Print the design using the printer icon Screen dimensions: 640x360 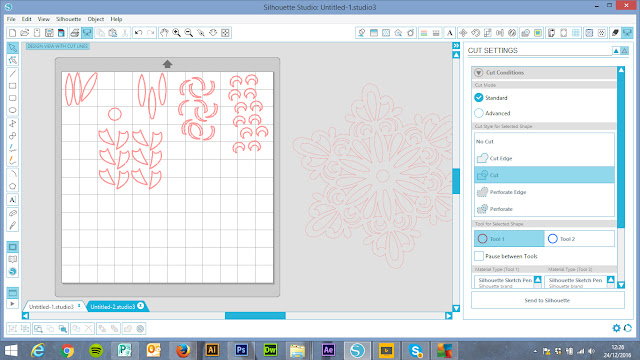click(74, 33)
